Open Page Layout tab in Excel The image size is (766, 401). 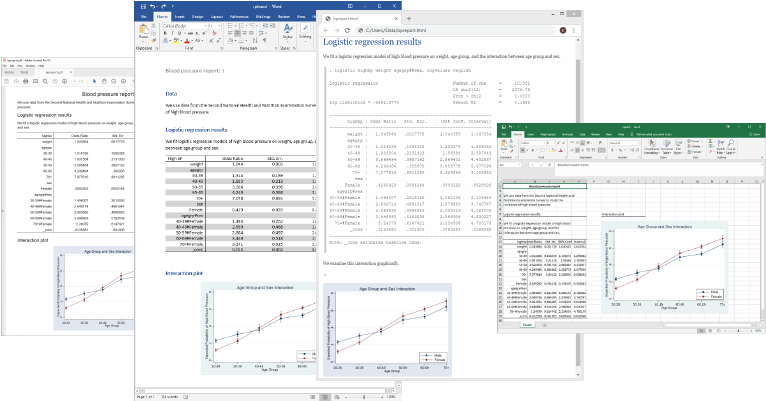point(548,134)
